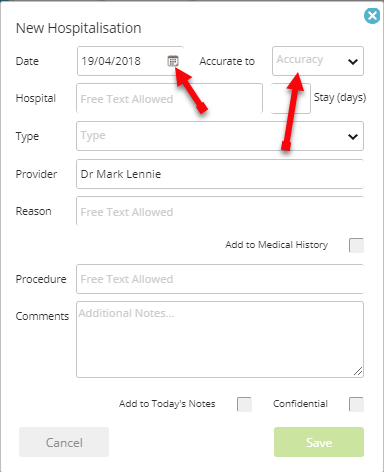The image size is (384, 472).
Task: Click the Cancel button
Action: (64, 442)
